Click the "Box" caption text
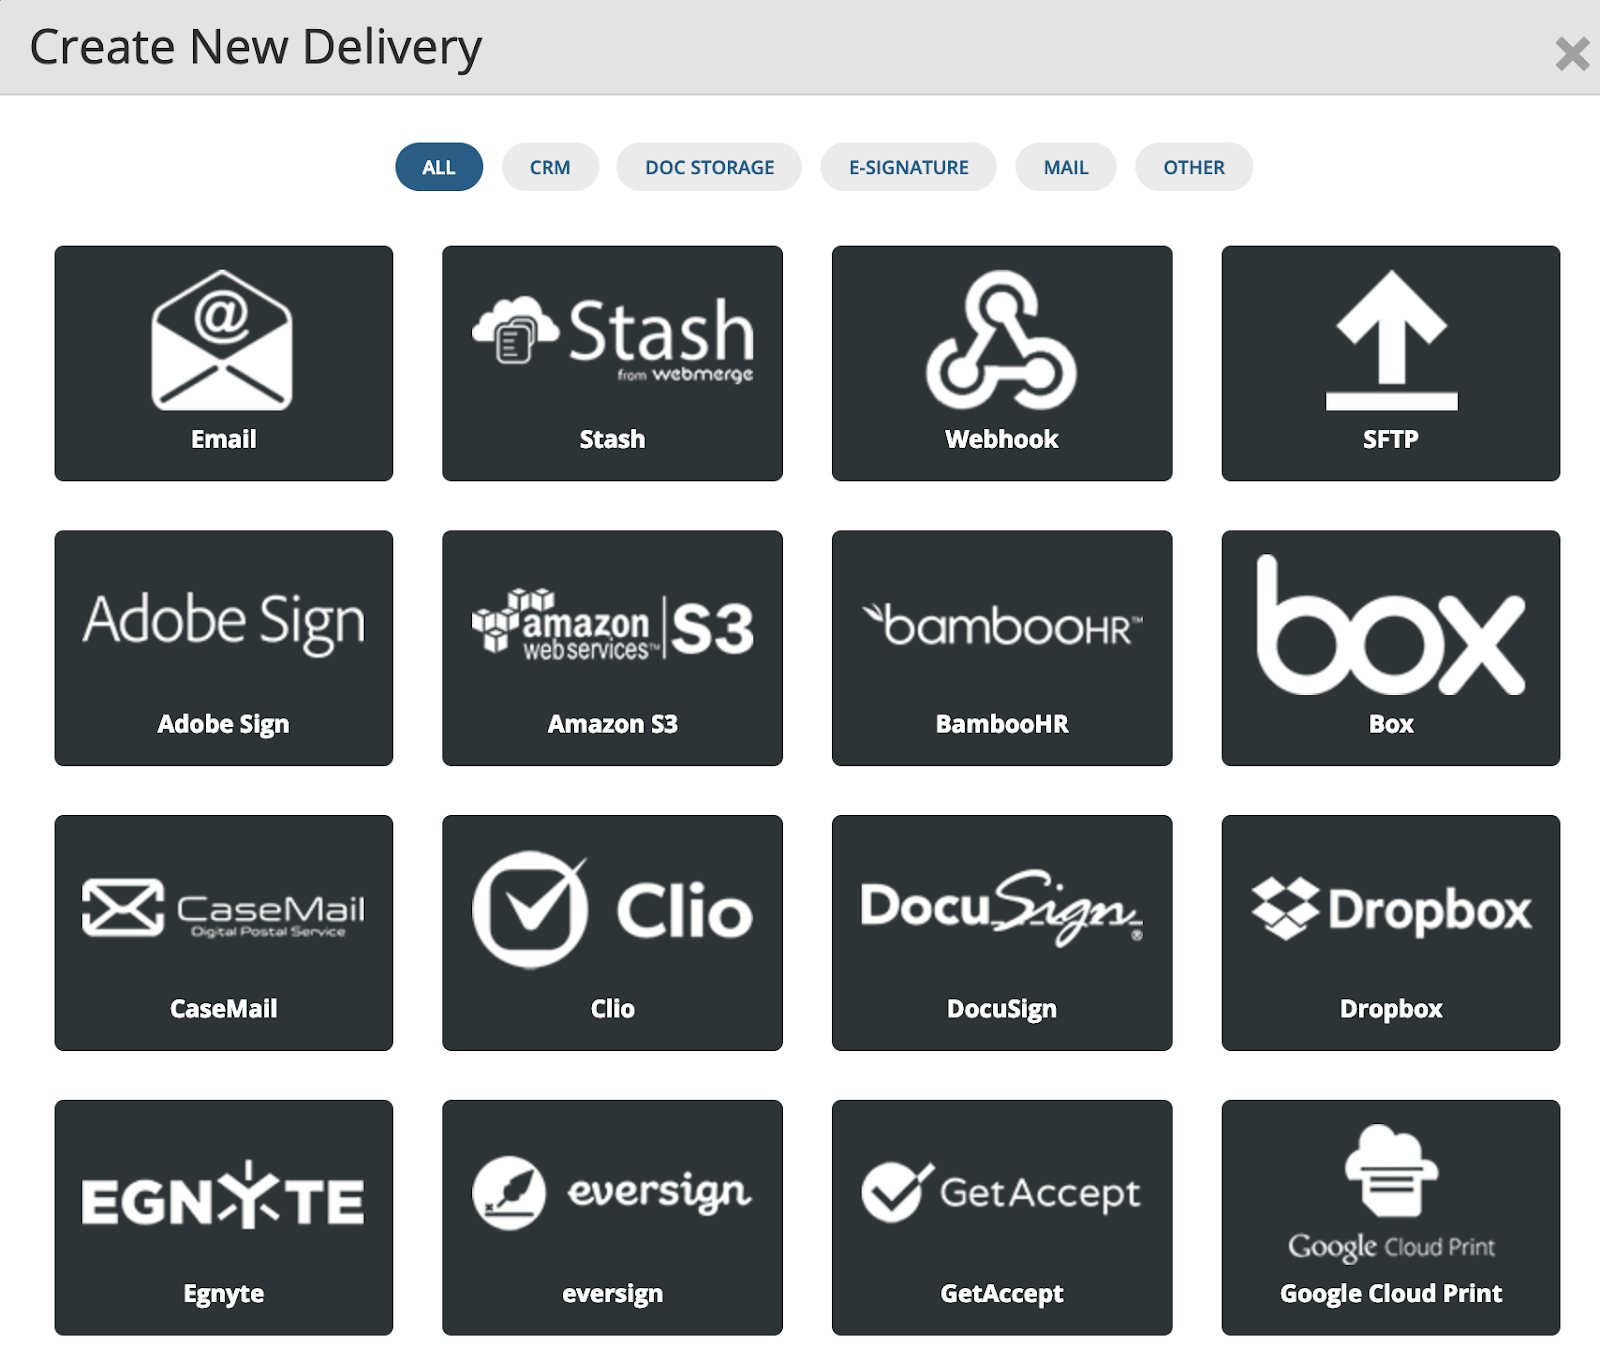Screen dimensions: 1600x1362 click(1391, 724)
